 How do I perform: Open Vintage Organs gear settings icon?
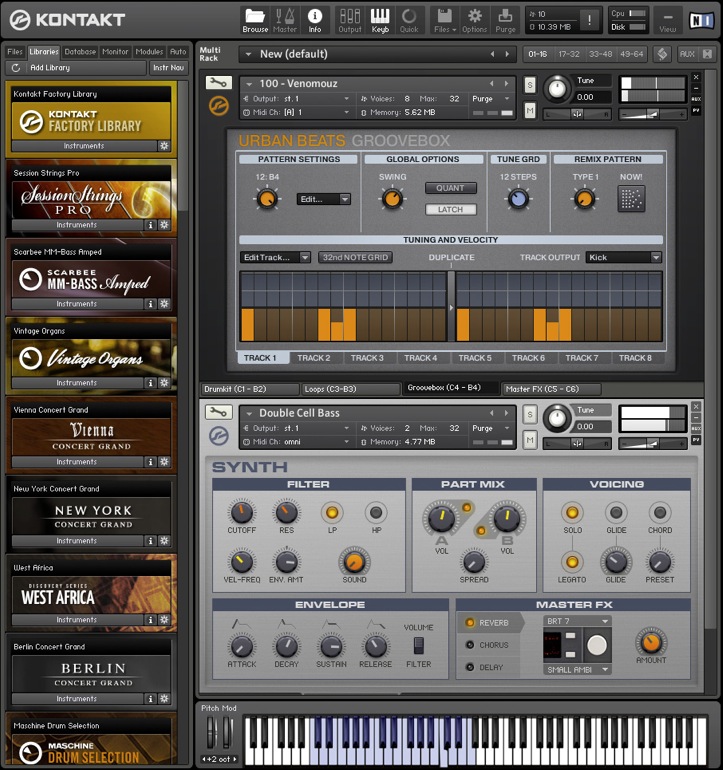click(164, 383)
